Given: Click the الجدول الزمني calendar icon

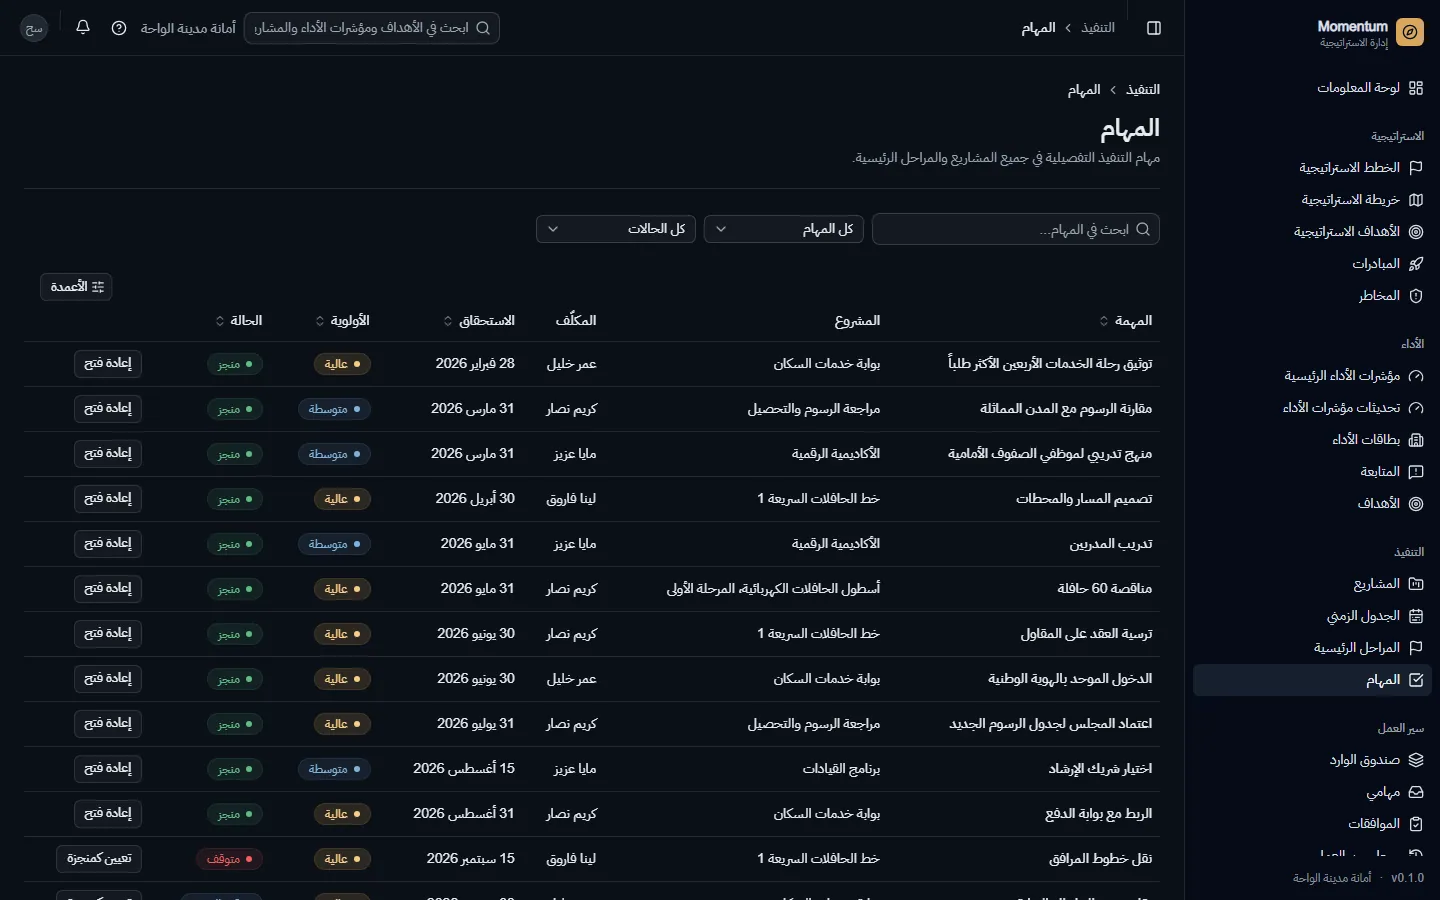Looking at the screenshot, I should 1416,616.
